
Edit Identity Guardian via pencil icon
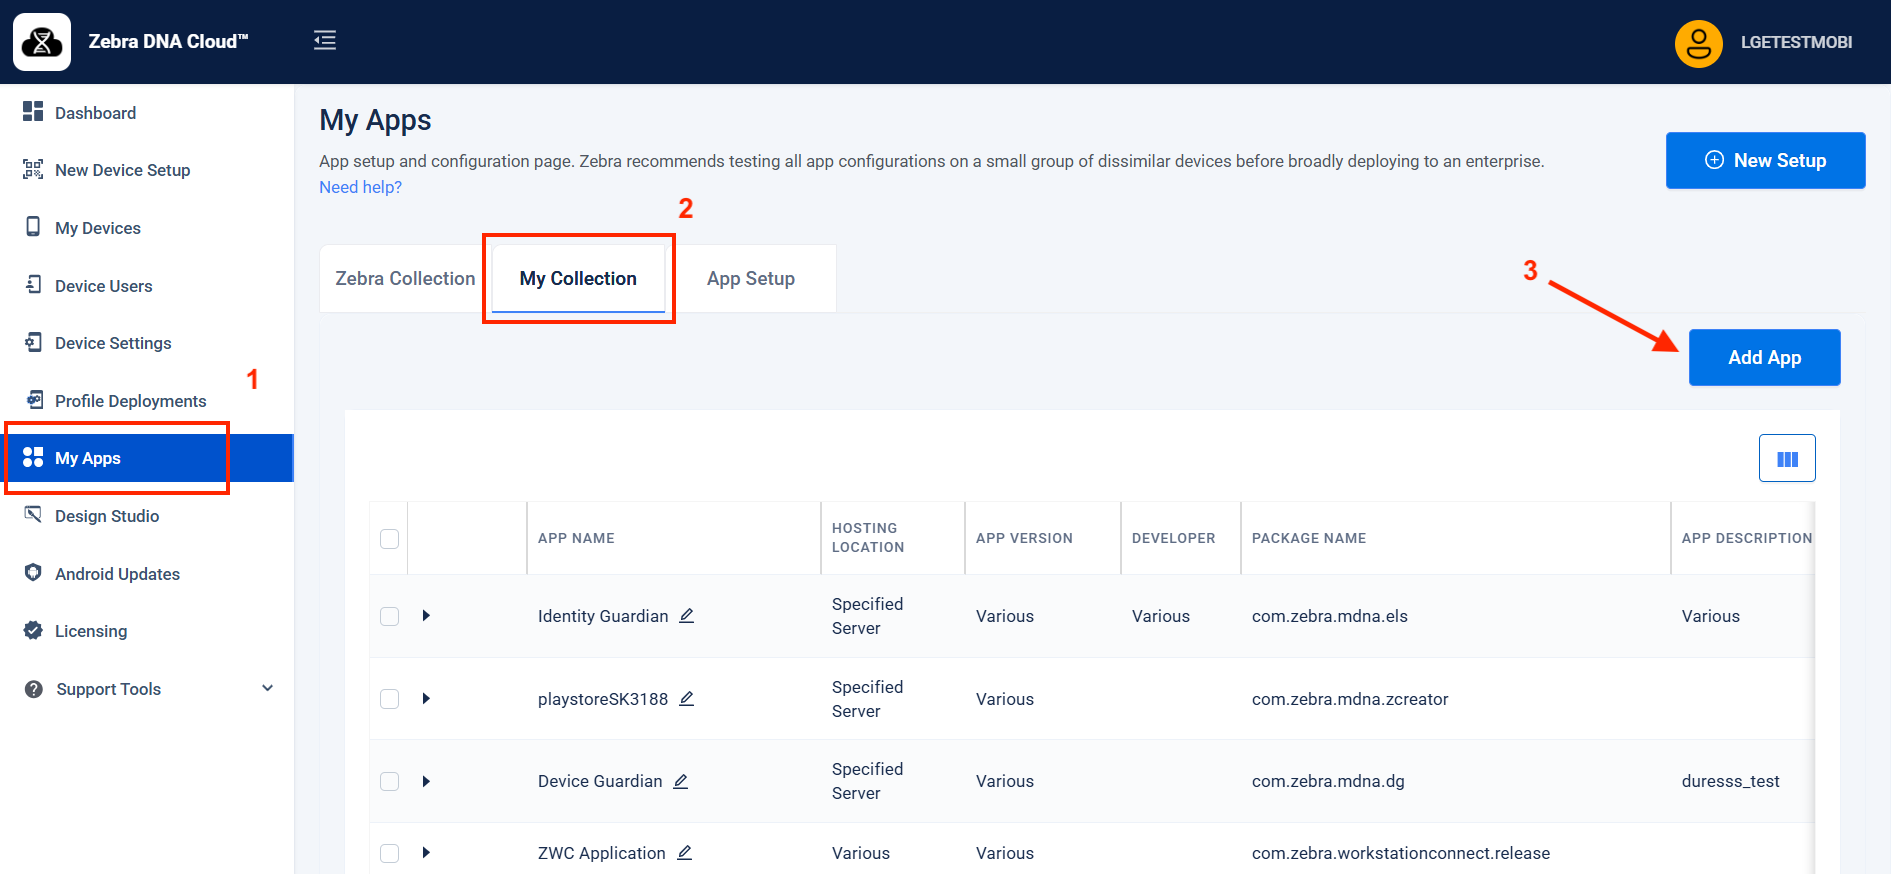click(687, 616)
